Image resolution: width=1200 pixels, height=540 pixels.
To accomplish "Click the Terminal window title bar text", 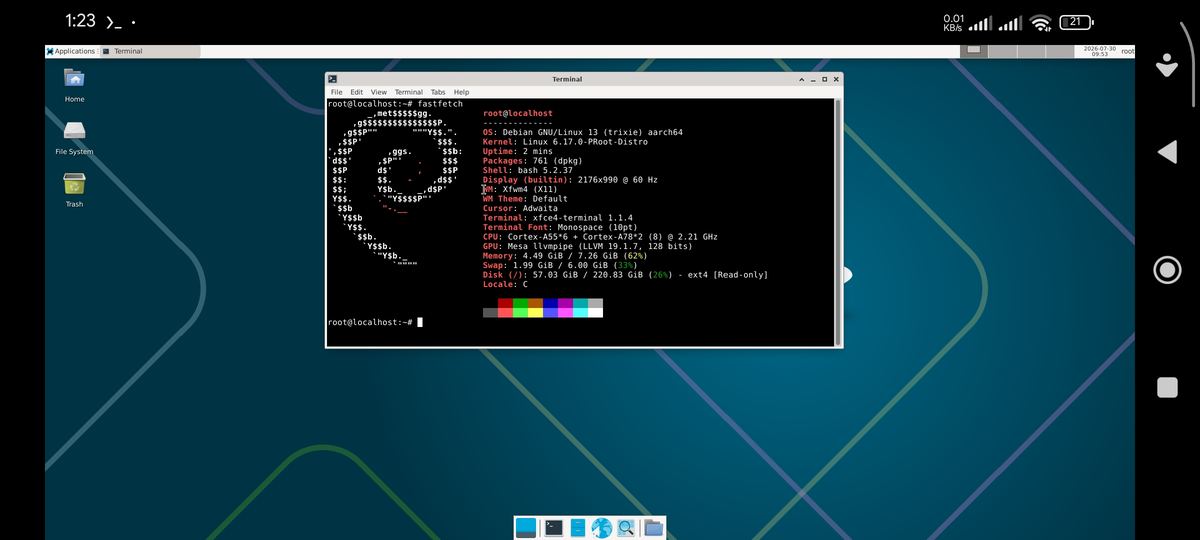I will pyautogui.click(x=567, y=79).
